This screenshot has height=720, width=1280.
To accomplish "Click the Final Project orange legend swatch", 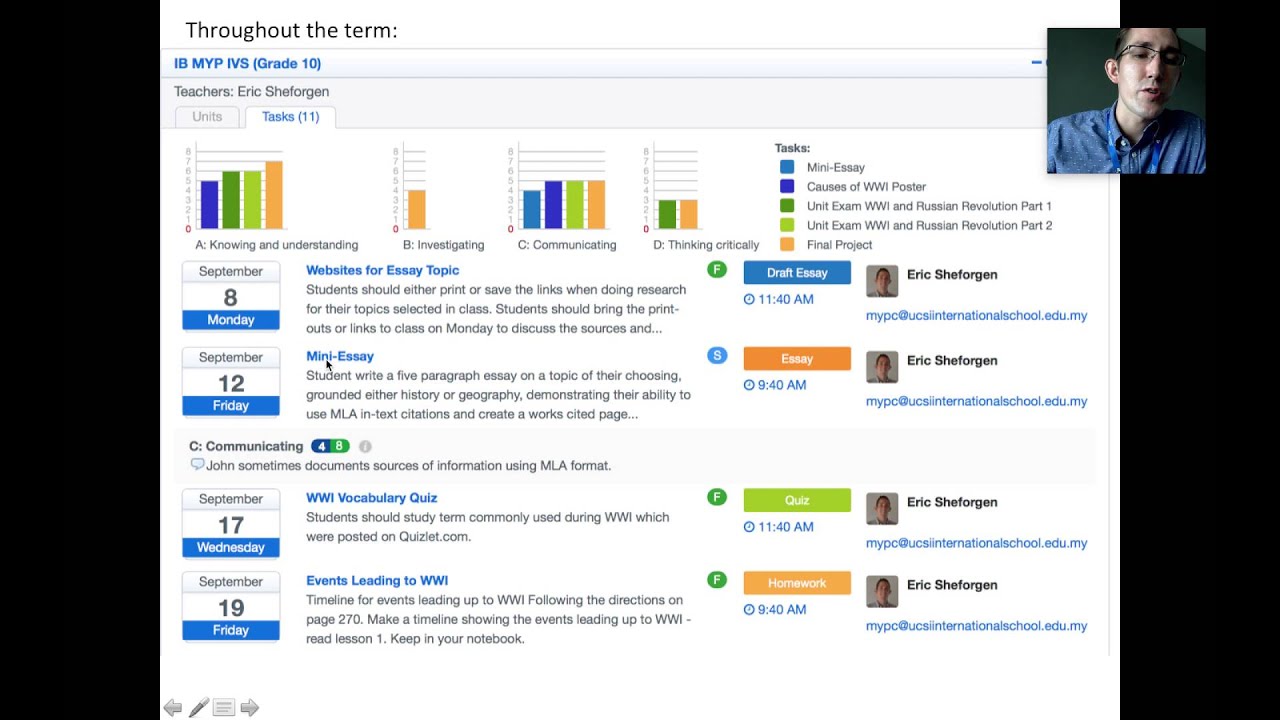I will [787, 245].
